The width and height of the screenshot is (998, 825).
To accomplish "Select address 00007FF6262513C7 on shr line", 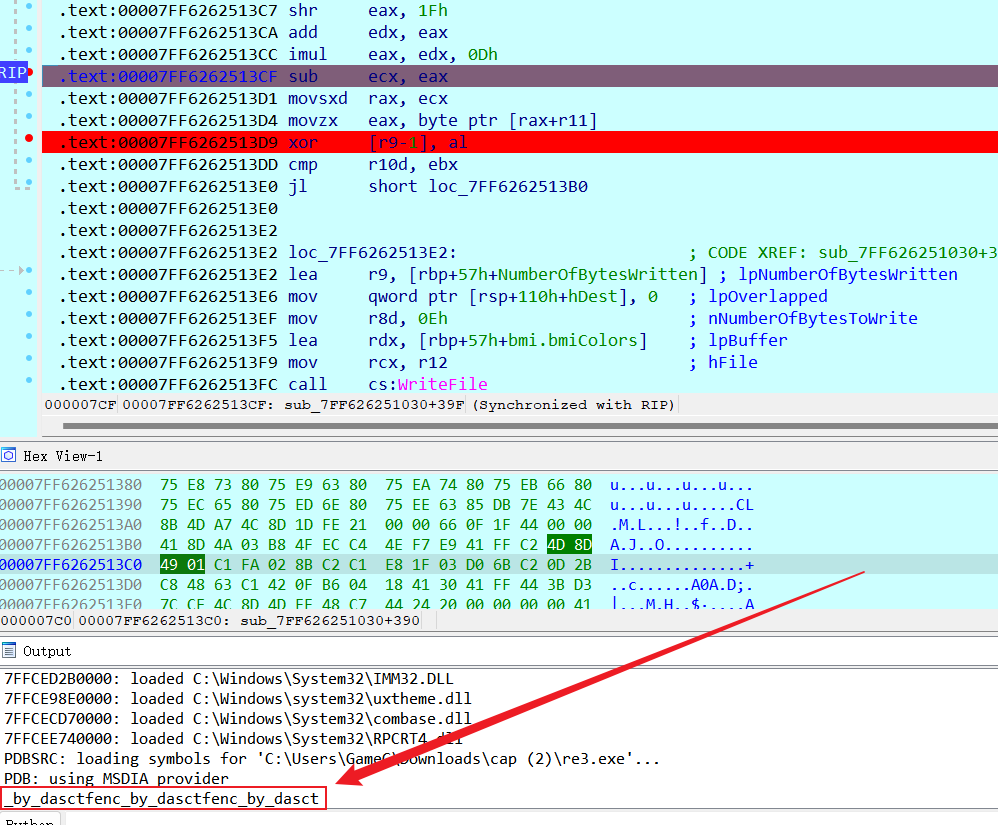I will 198,11.
